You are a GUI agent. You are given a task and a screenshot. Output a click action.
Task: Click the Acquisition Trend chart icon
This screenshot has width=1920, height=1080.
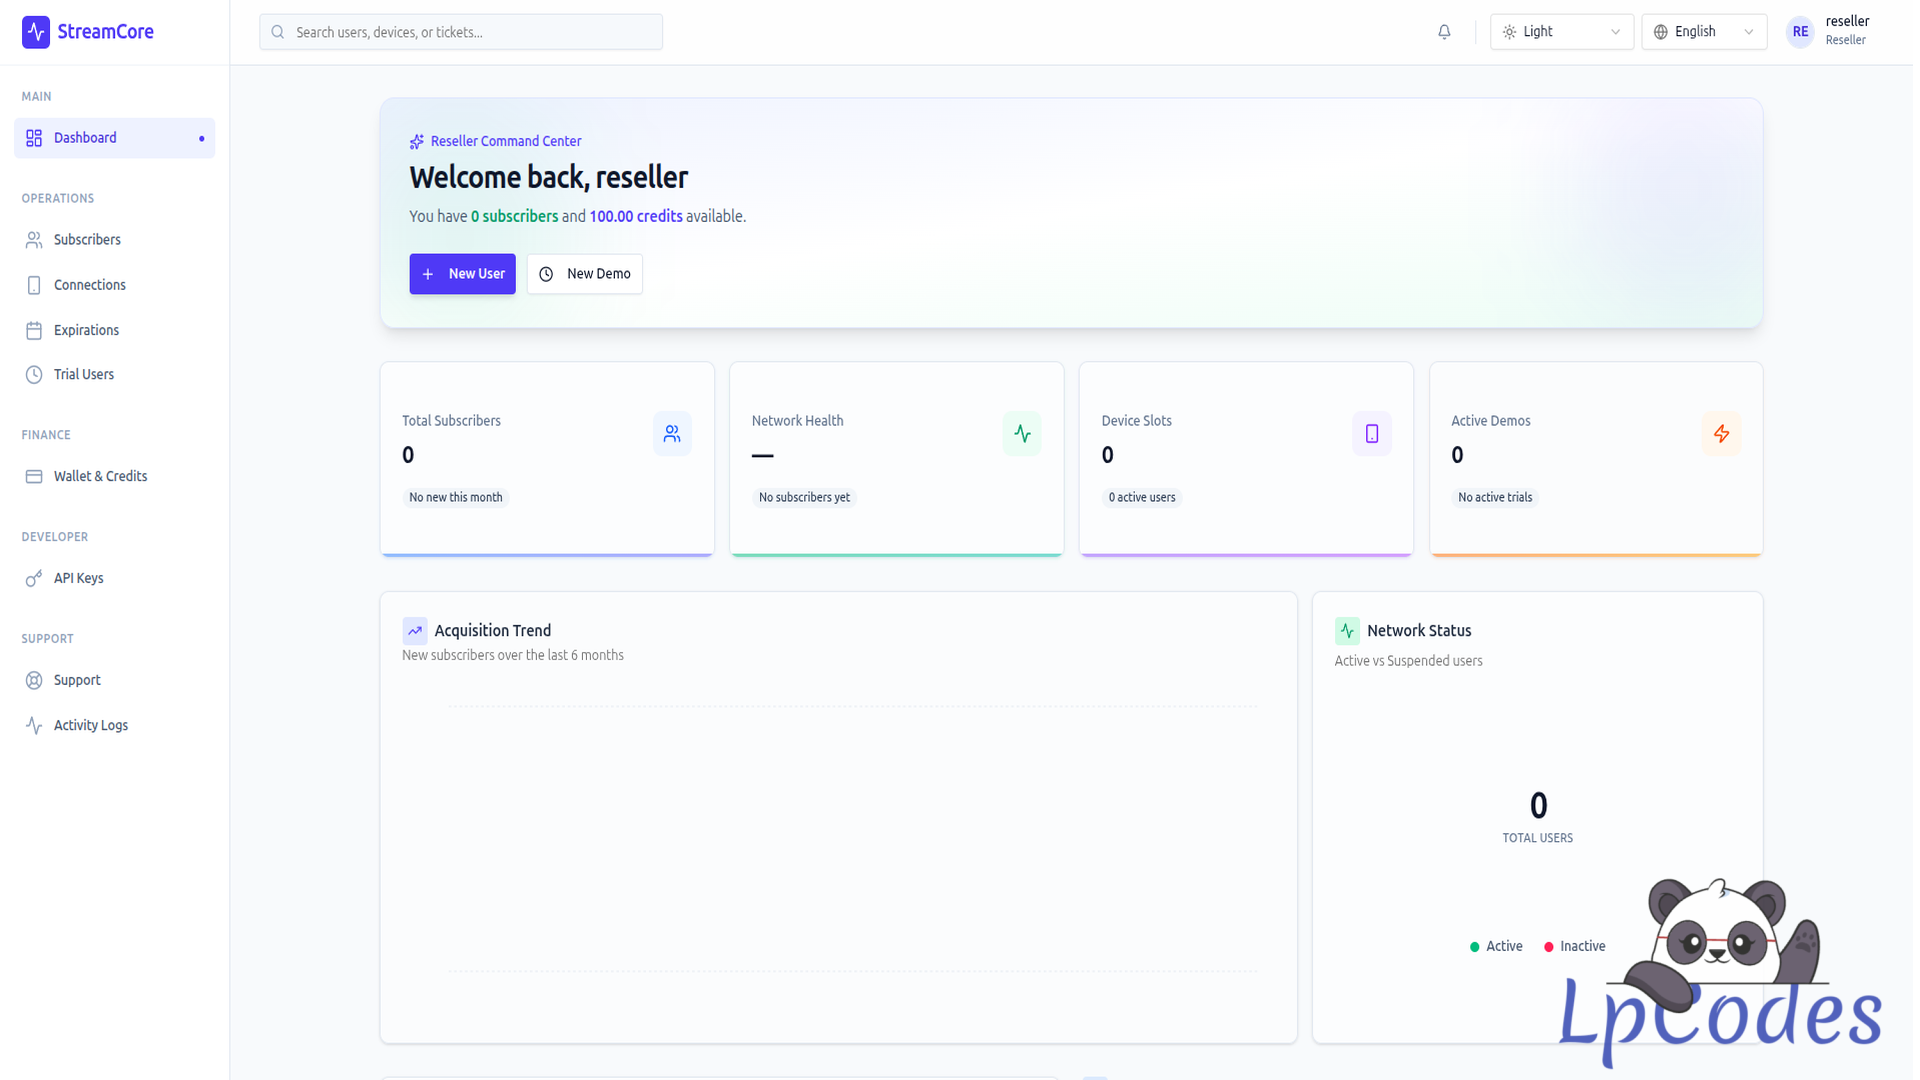414,631
